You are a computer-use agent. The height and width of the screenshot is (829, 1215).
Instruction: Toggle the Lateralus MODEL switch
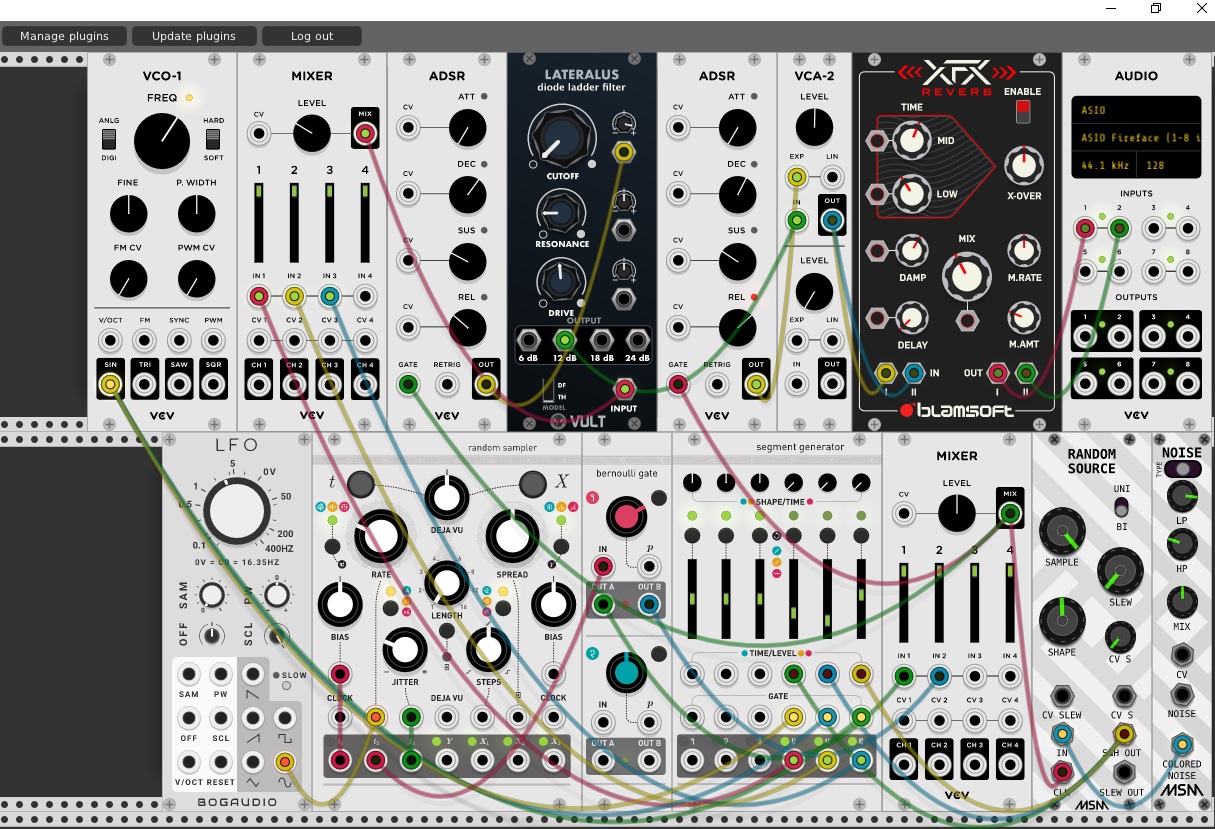coord(548,390)
